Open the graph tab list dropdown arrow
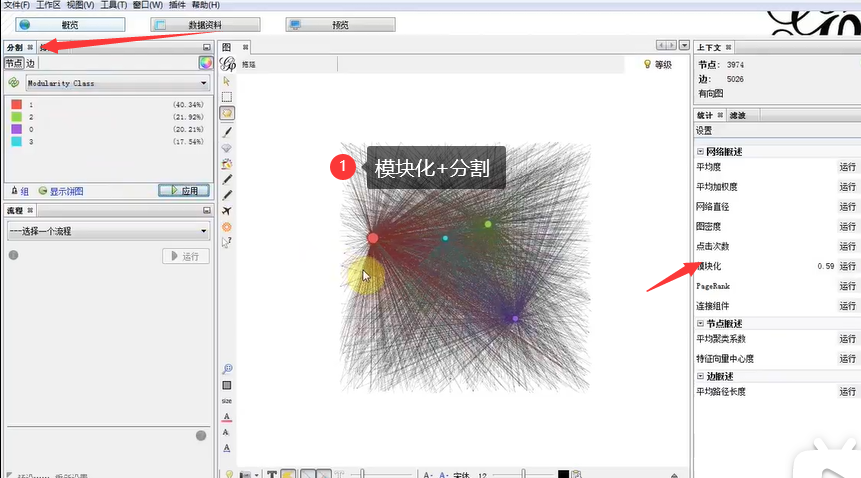The image size is (861, 478). pos(684,45)
